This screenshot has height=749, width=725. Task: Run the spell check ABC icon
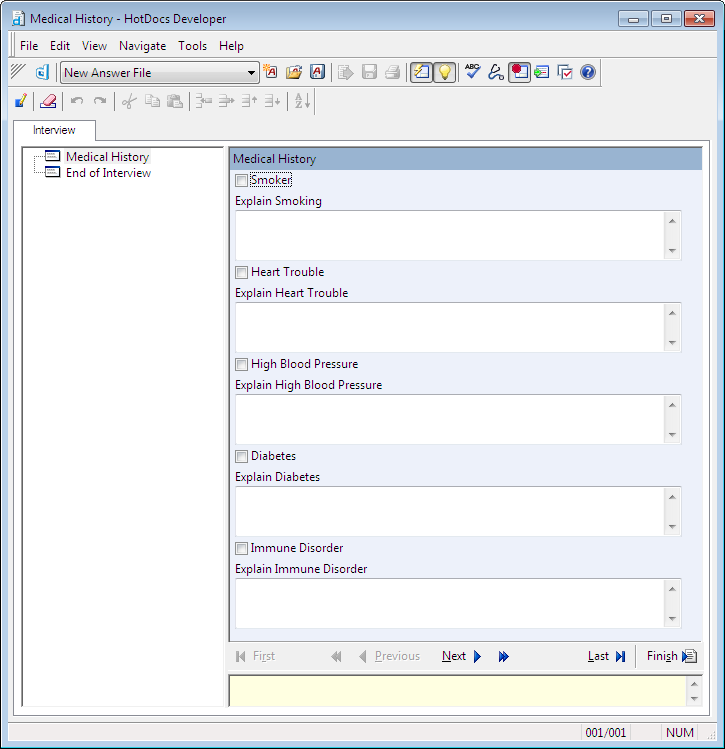tap(473, 72)
